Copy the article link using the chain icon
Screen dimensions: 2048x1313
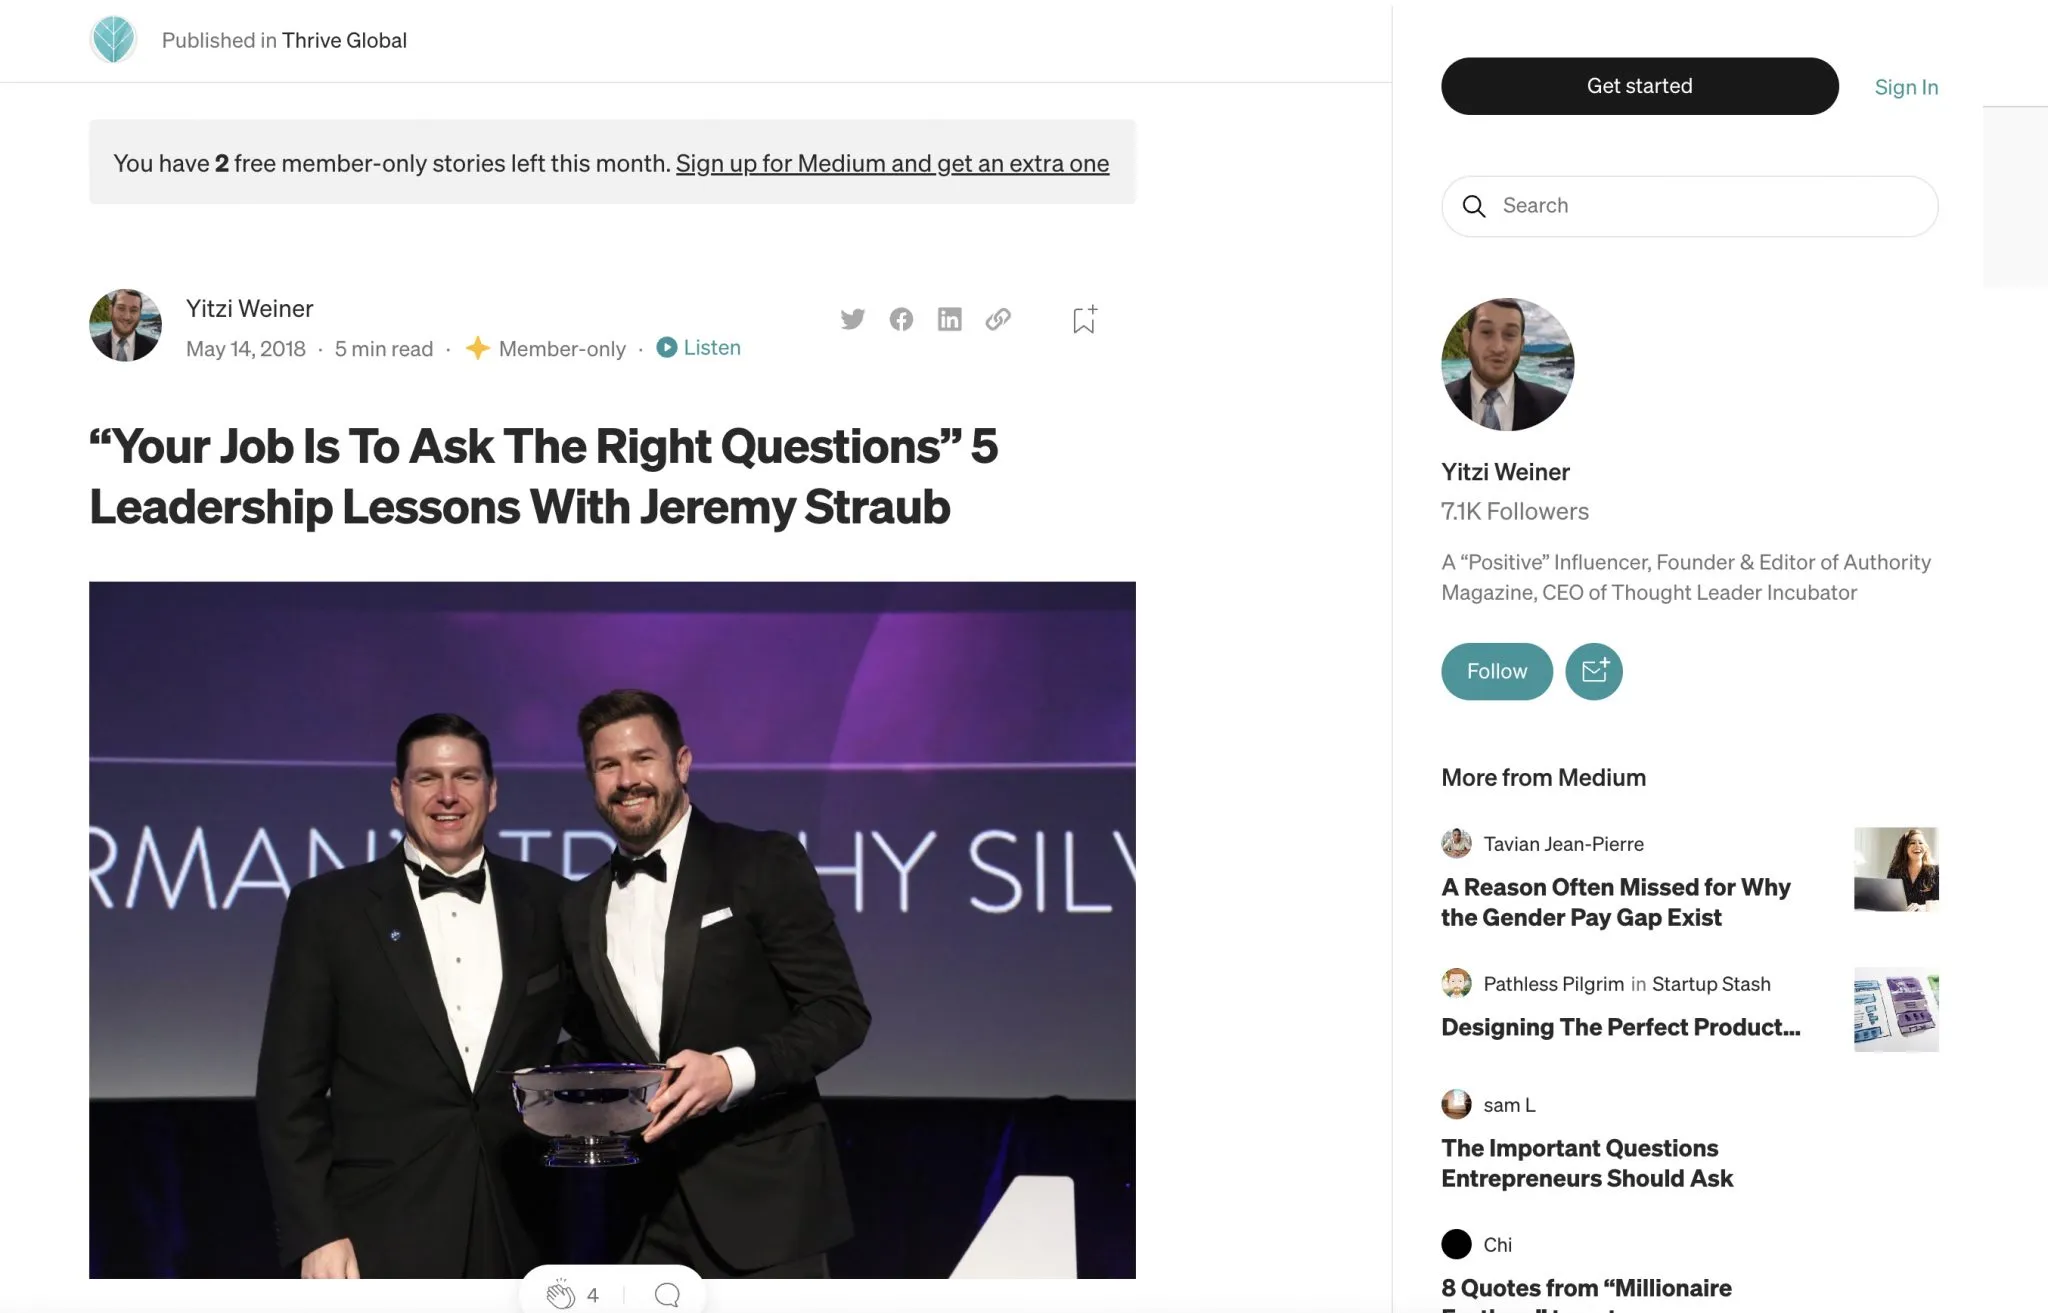tap(998, 319)
